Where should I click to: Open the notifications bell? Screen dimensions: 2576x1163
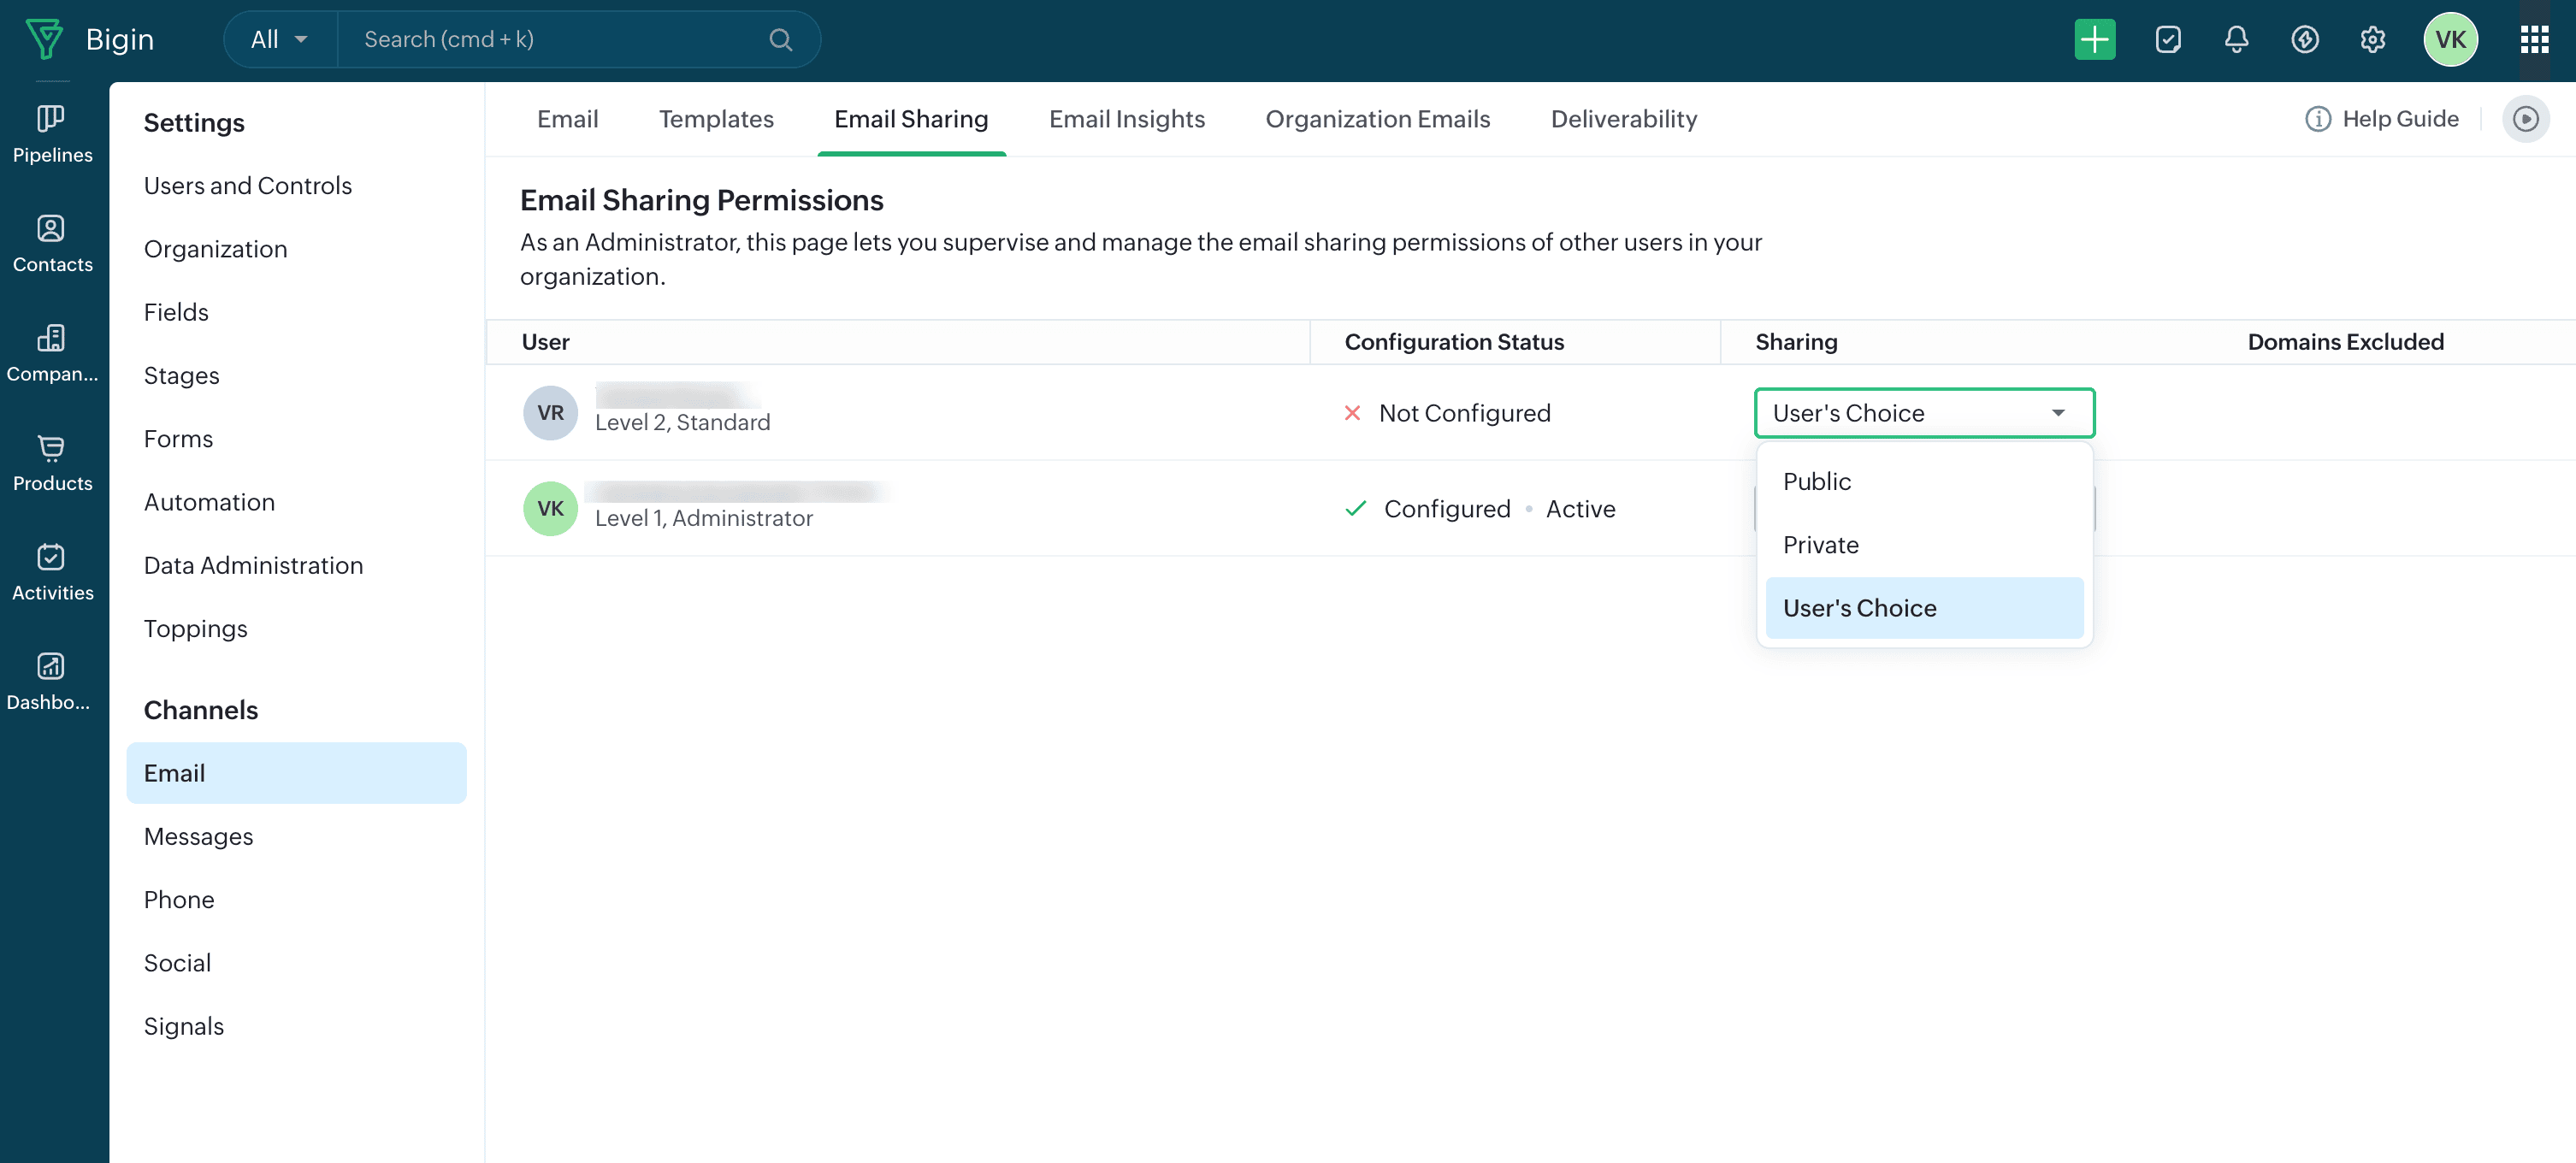[2236, 40]
